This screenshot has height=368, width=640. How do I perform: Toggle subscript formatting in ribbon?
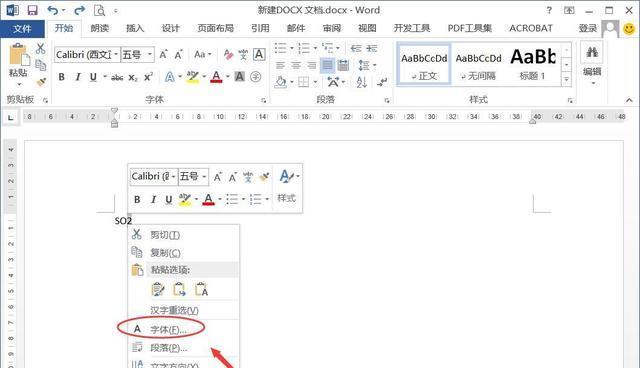point(133,77)
